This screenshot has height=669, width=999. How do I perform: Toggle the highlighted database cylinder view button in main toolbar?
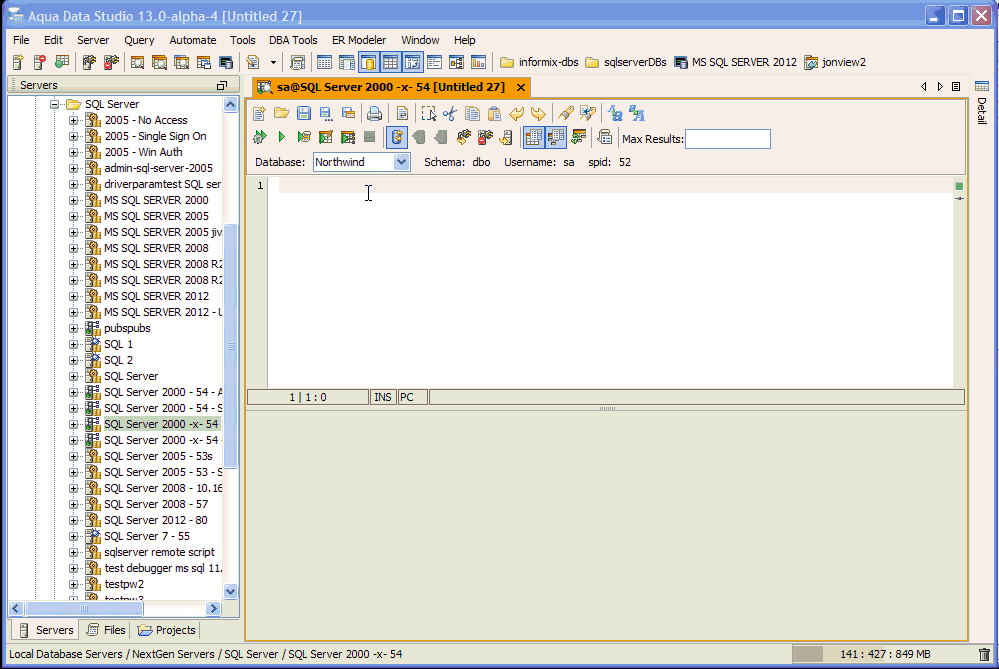click(368, 62)
